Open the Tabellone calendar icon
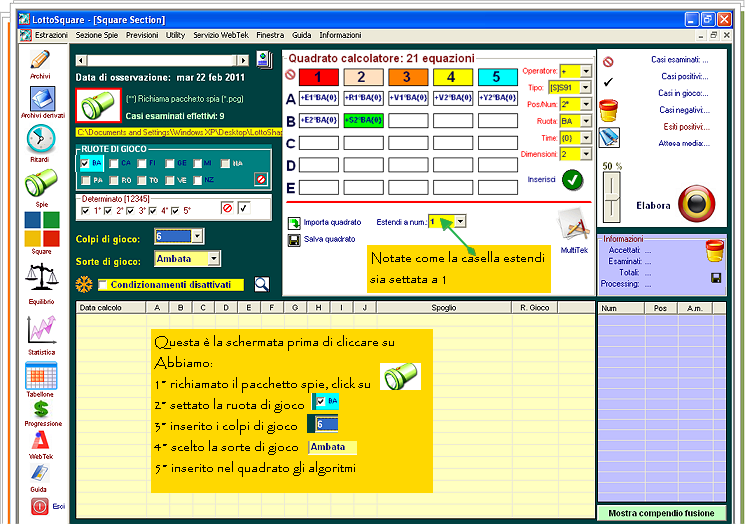 [41, 375]
